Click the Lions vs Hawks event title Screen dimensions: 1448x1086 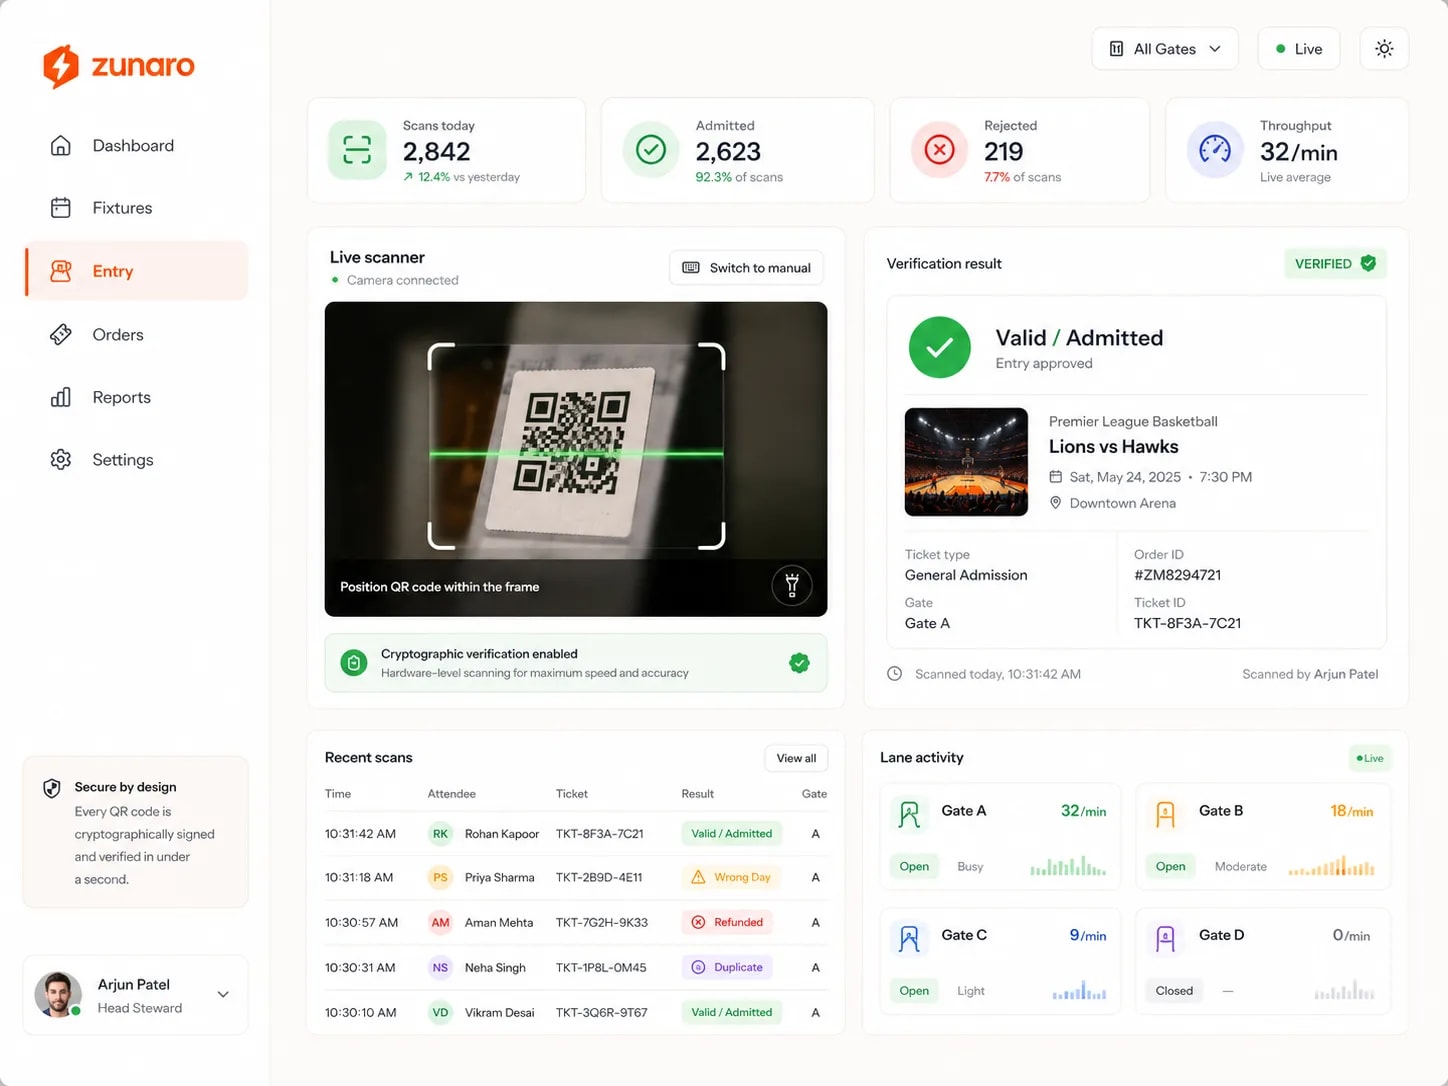click(x=1113, y=447)
